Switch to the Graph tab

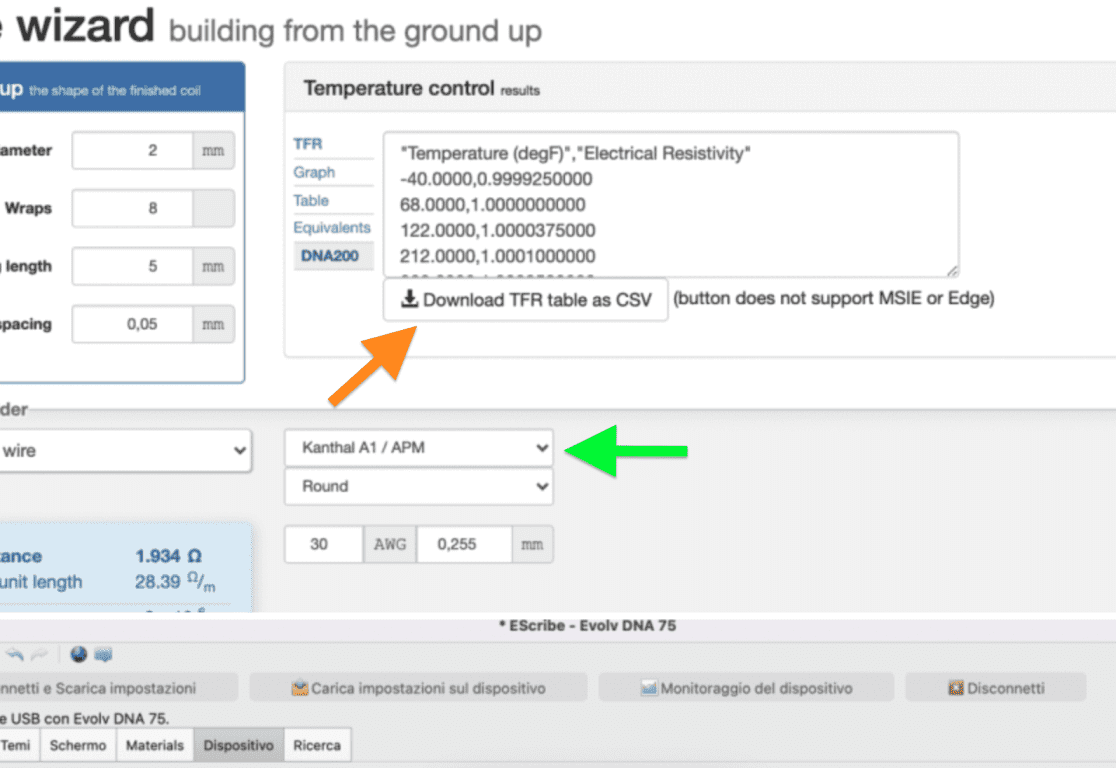pyautogui.click(x=314, y=172)
